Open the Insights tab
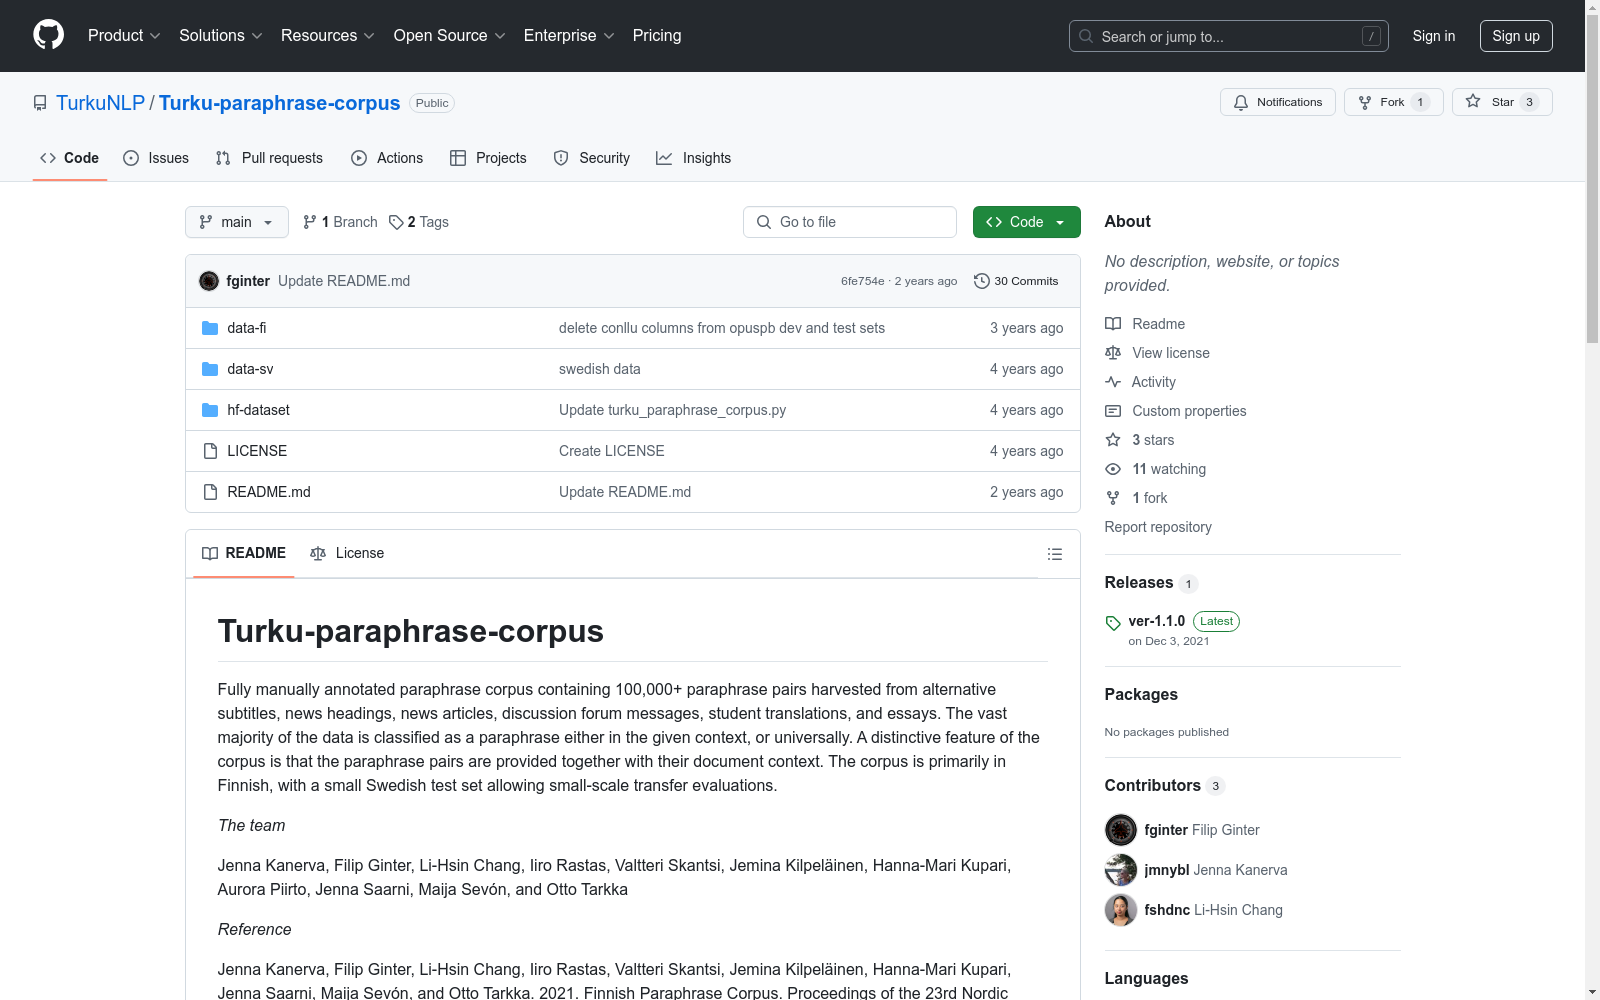The image size is (1600, 1000). coord(694,158)
